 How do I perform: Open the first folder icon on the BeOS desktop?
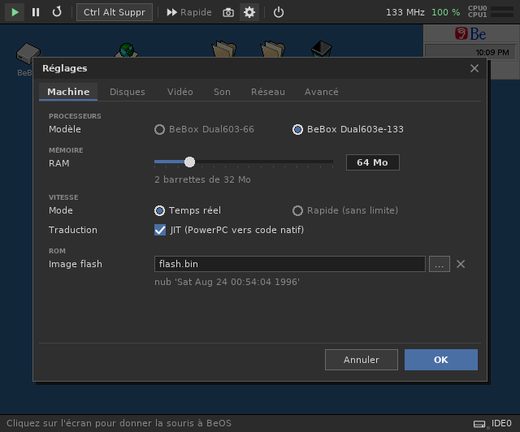click(224, 49)
